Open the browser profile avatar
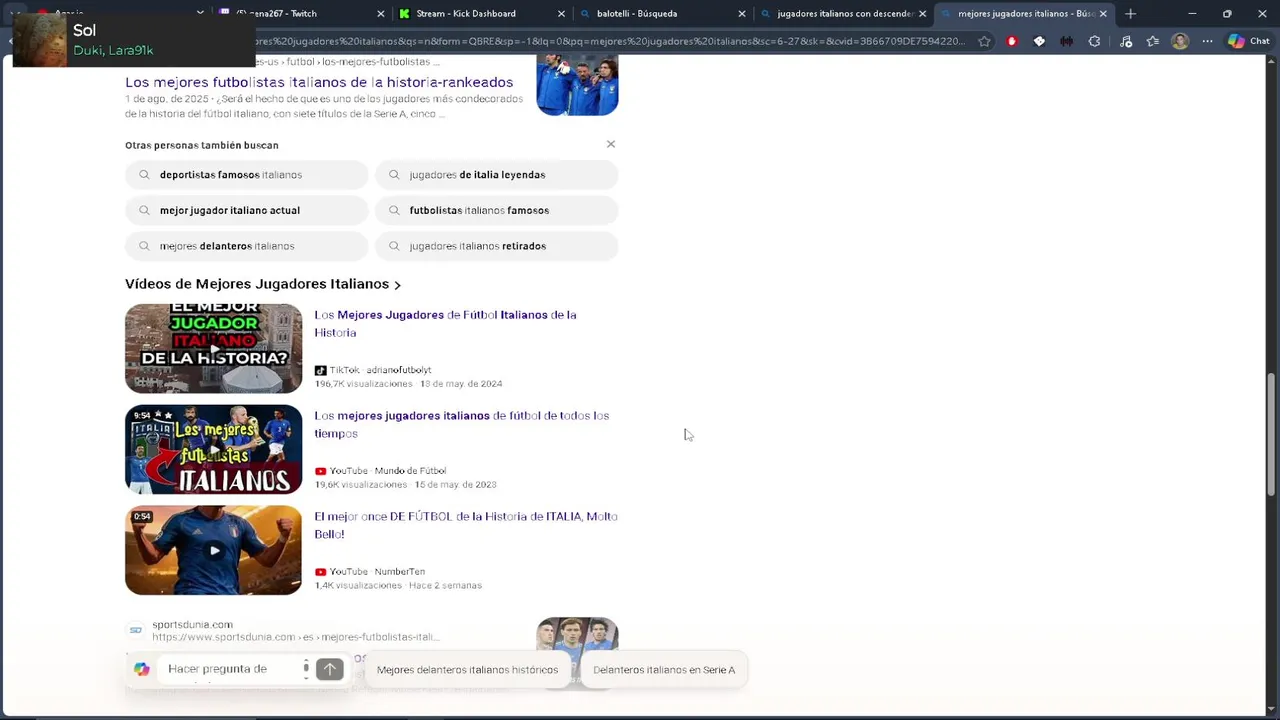1280x720 pixels. (1180, 41)
